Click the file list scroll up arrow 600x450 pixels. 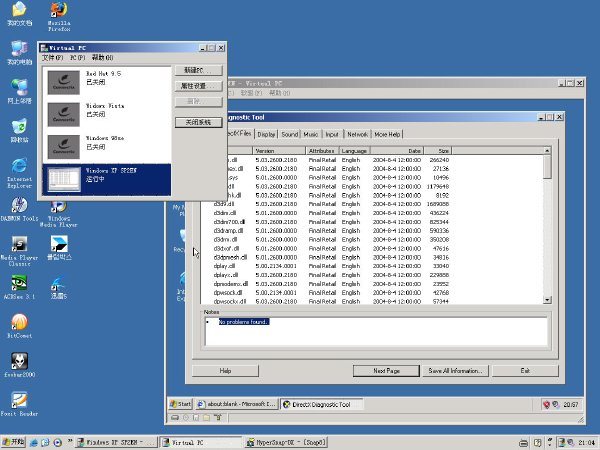point(547,151)
